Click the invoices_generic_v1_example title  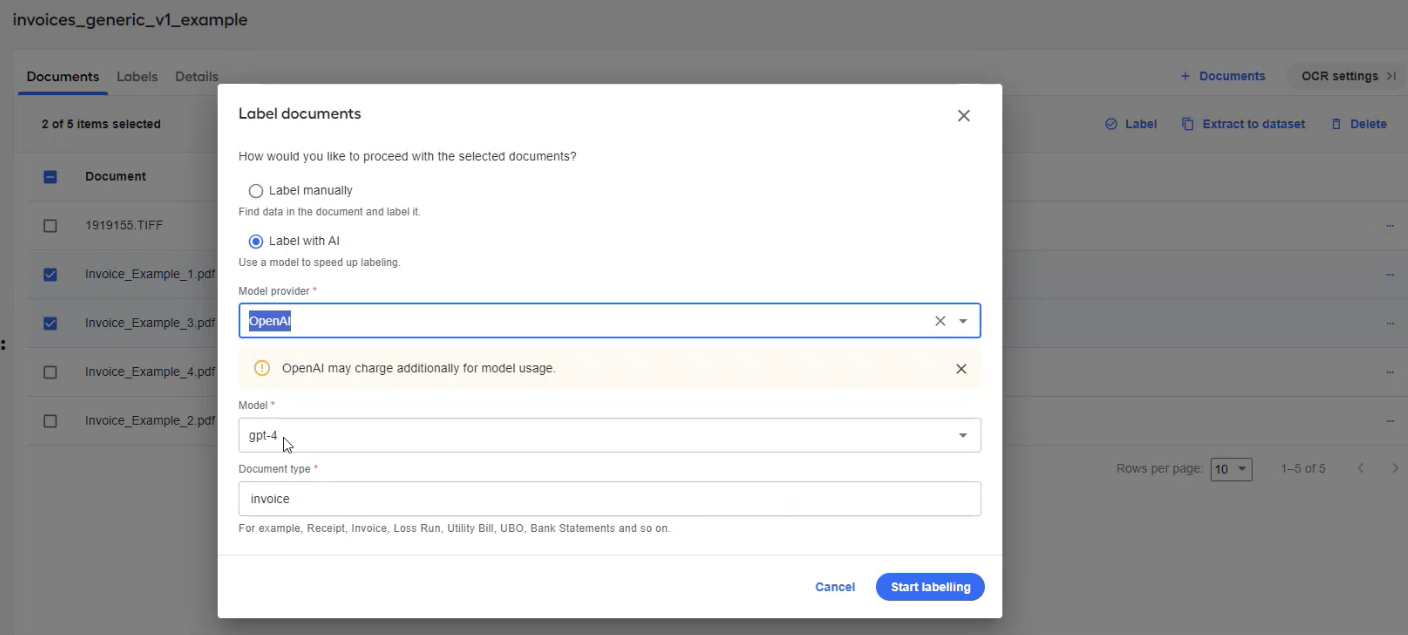coord(130,20)
